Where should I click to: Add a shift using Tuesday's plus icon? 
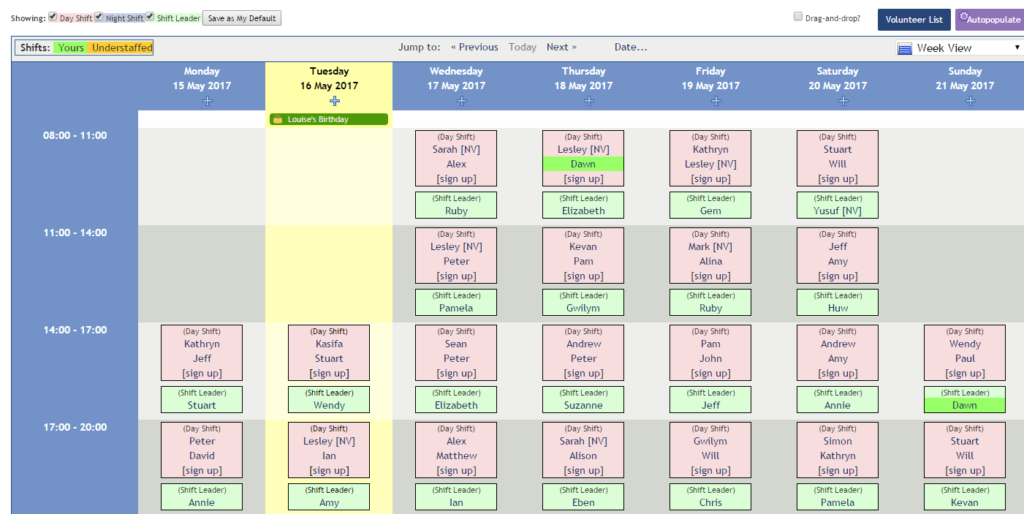point(334,101)
